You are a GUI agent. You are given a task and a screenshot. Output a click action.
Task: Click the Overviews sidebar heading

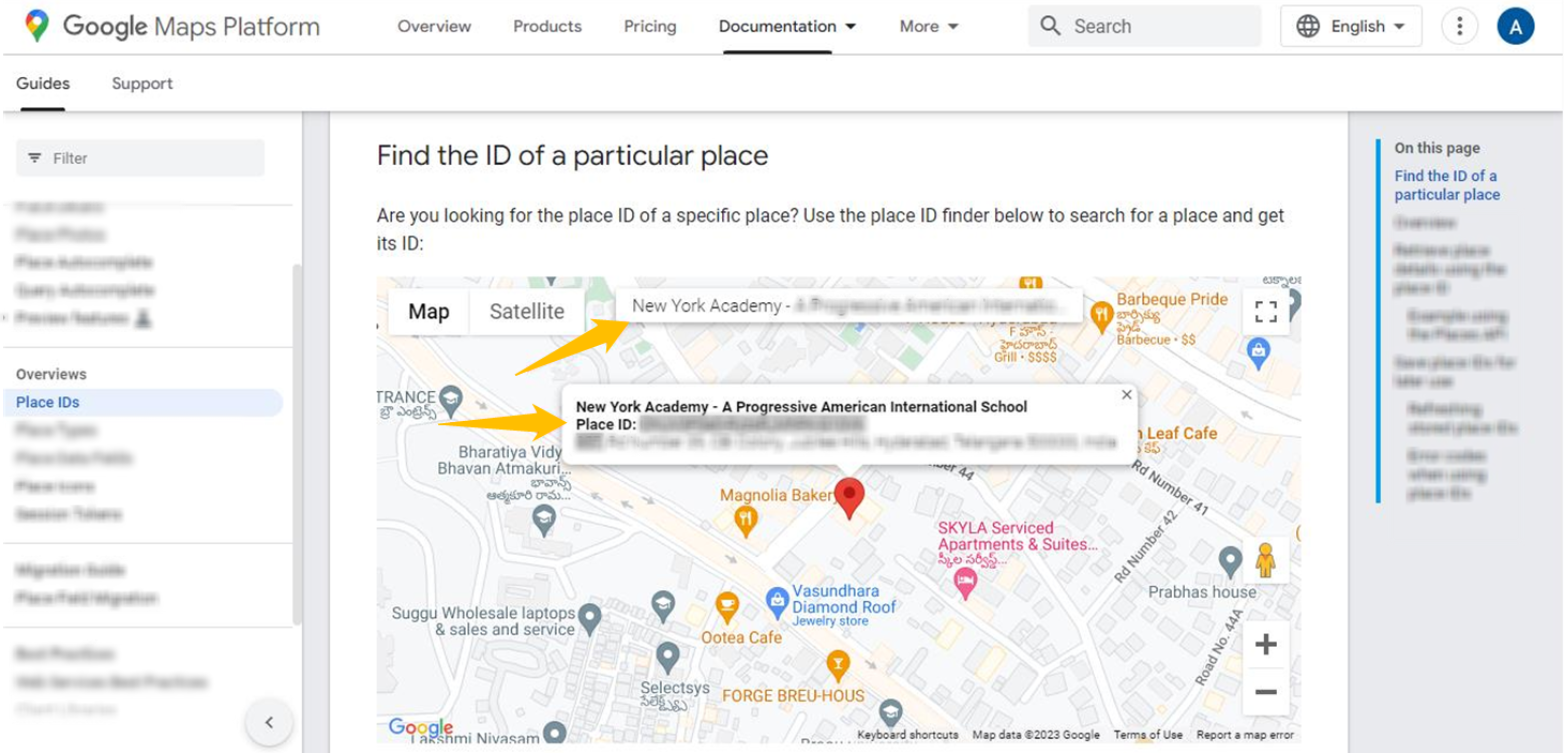[x=51, y=374]
